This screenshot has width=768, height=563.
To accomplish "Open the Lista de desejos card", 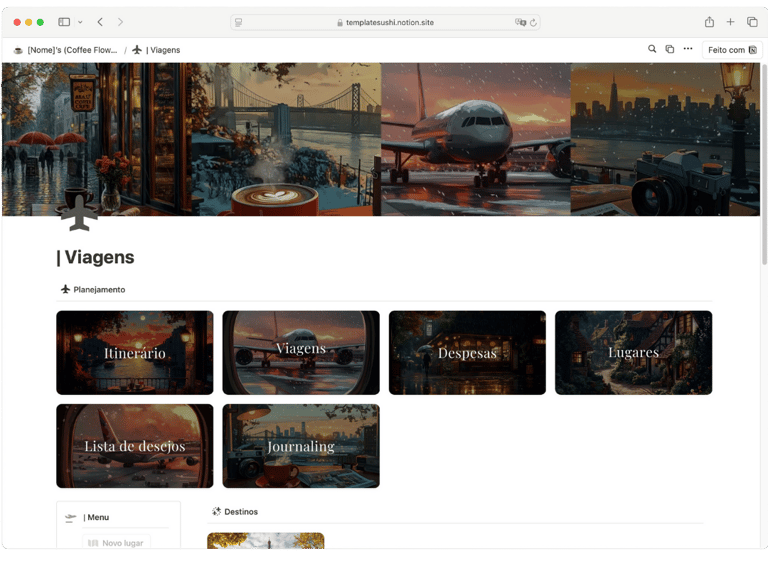I will pyautogui.click(x=135, y=446).
